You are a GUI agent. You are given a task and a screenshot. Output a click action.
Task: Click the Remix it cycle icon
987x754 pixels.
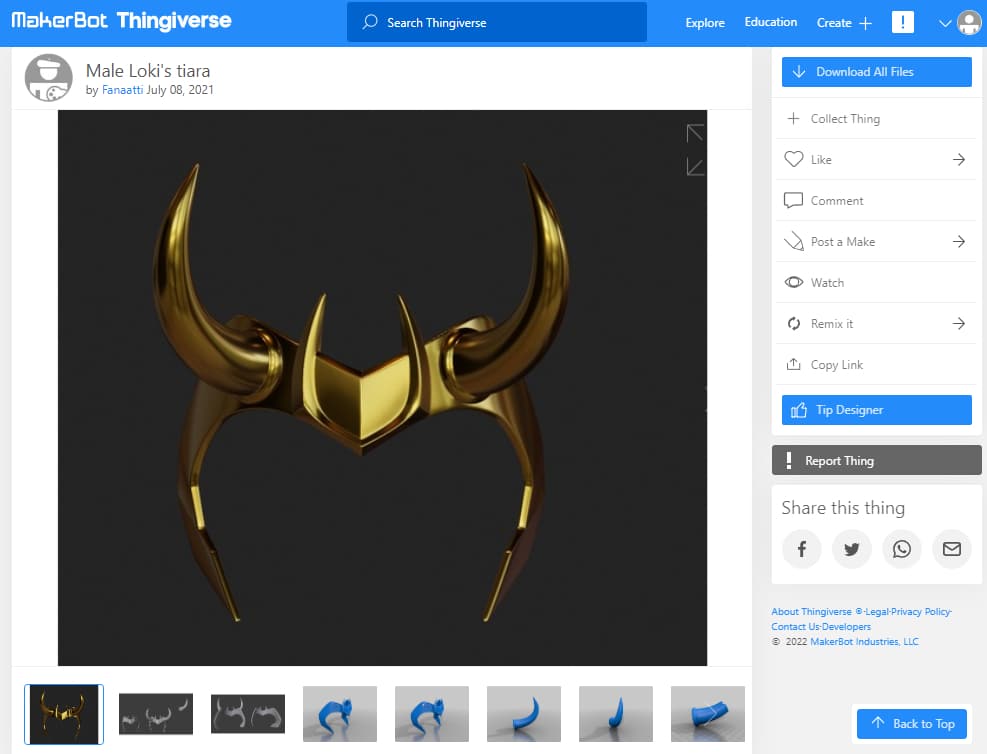pyautogui.click(x=794, y=324)
